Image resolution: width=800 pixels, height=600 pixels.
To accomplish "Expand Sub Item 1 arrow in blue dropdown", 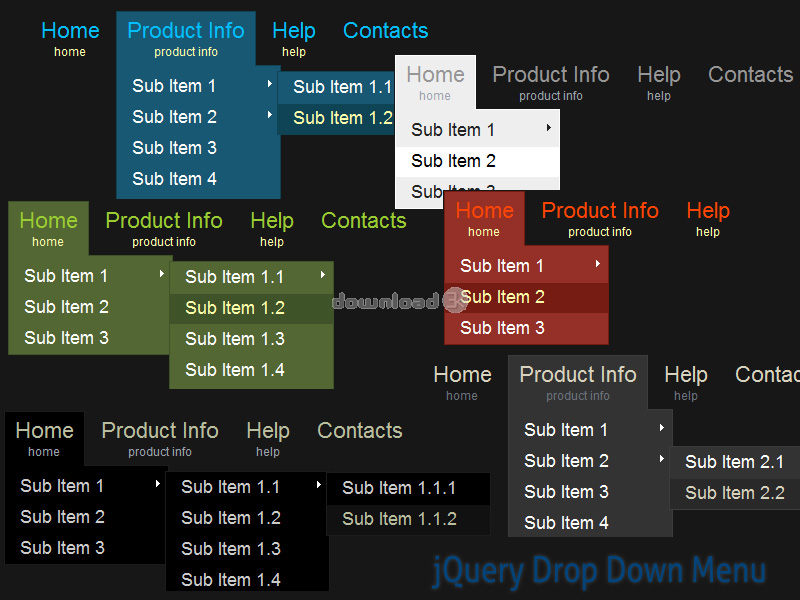I will (269, 84).
